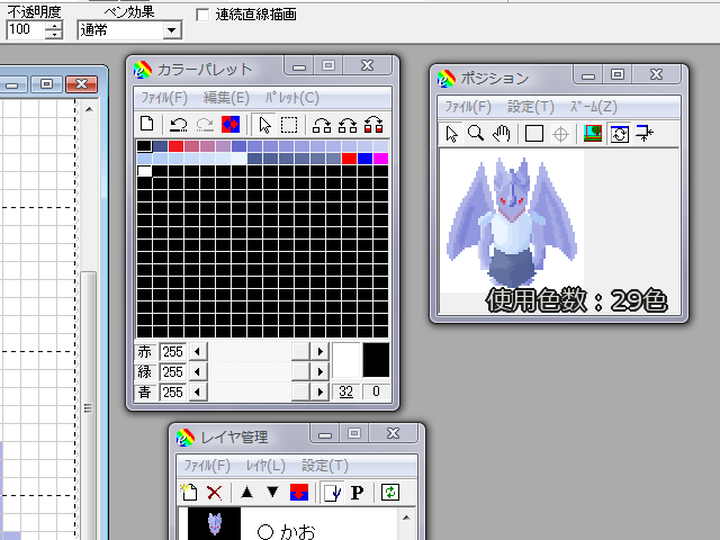
Task: Click the red (赤) slider thumb
Action: pyautogui.click(x=301, y=352)
